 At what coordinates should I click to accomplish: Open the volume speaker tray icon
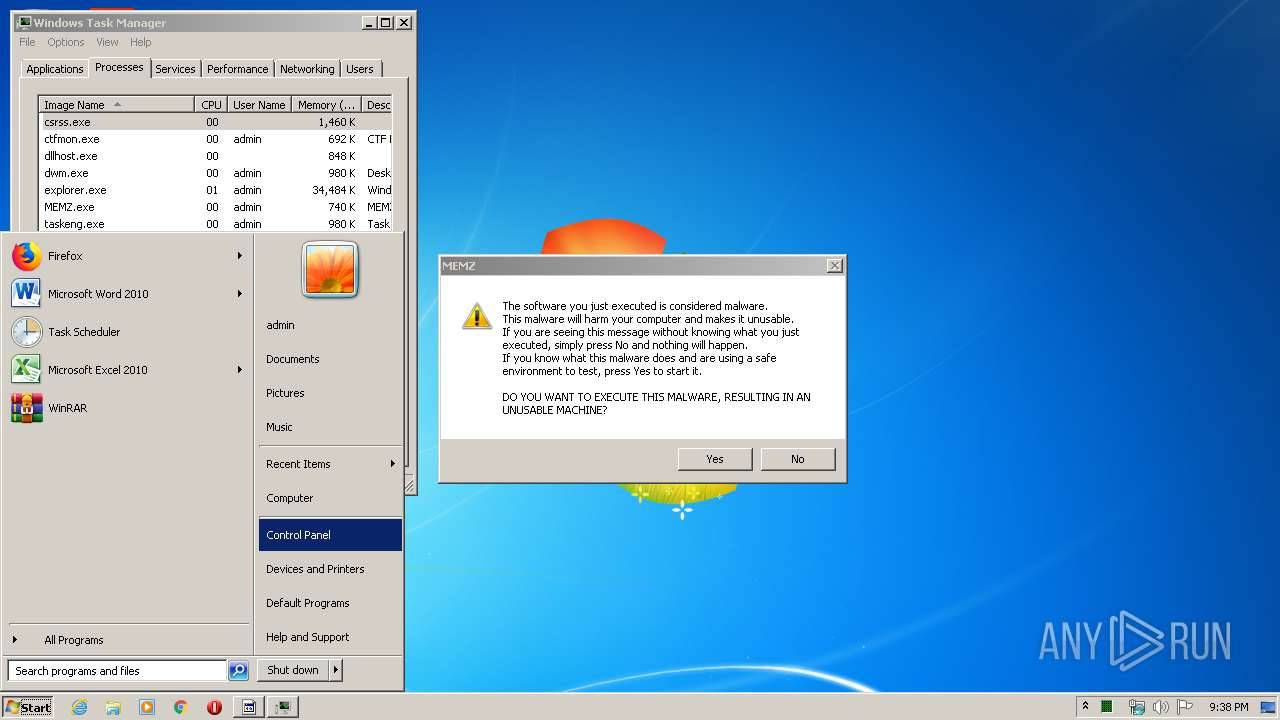tap(1160, 707)
